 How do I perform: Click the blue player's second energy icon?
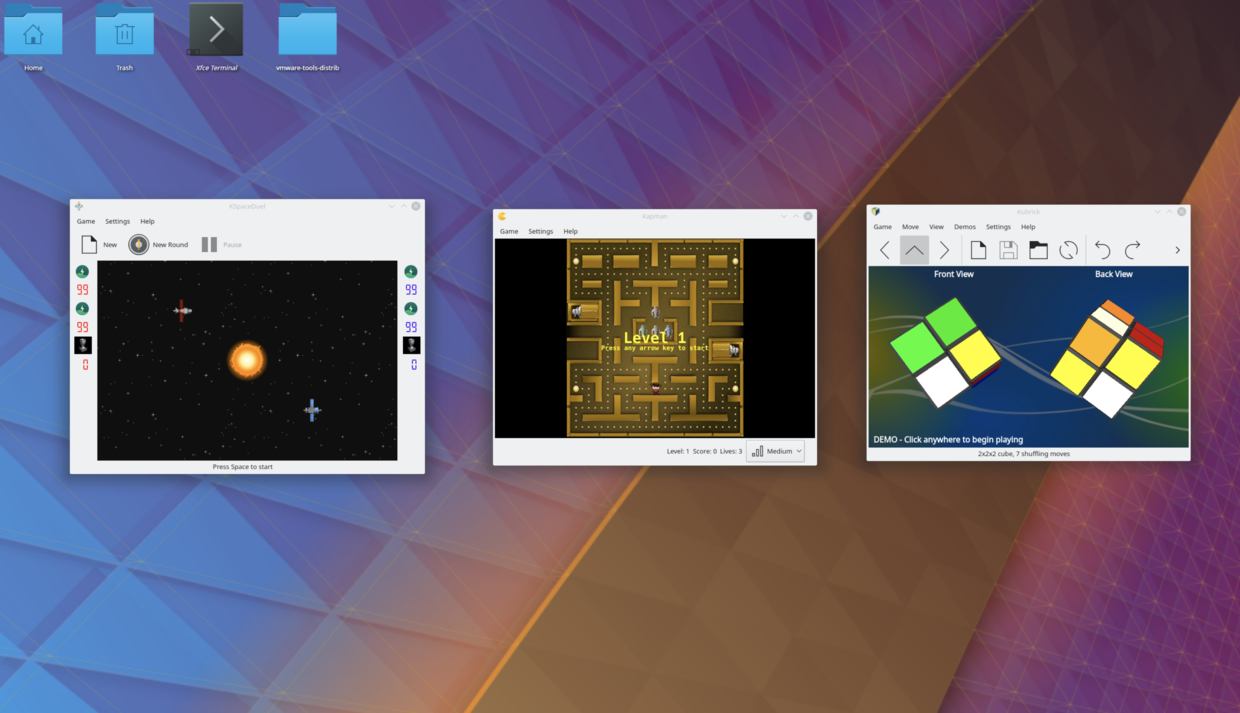tap(411, 309)
